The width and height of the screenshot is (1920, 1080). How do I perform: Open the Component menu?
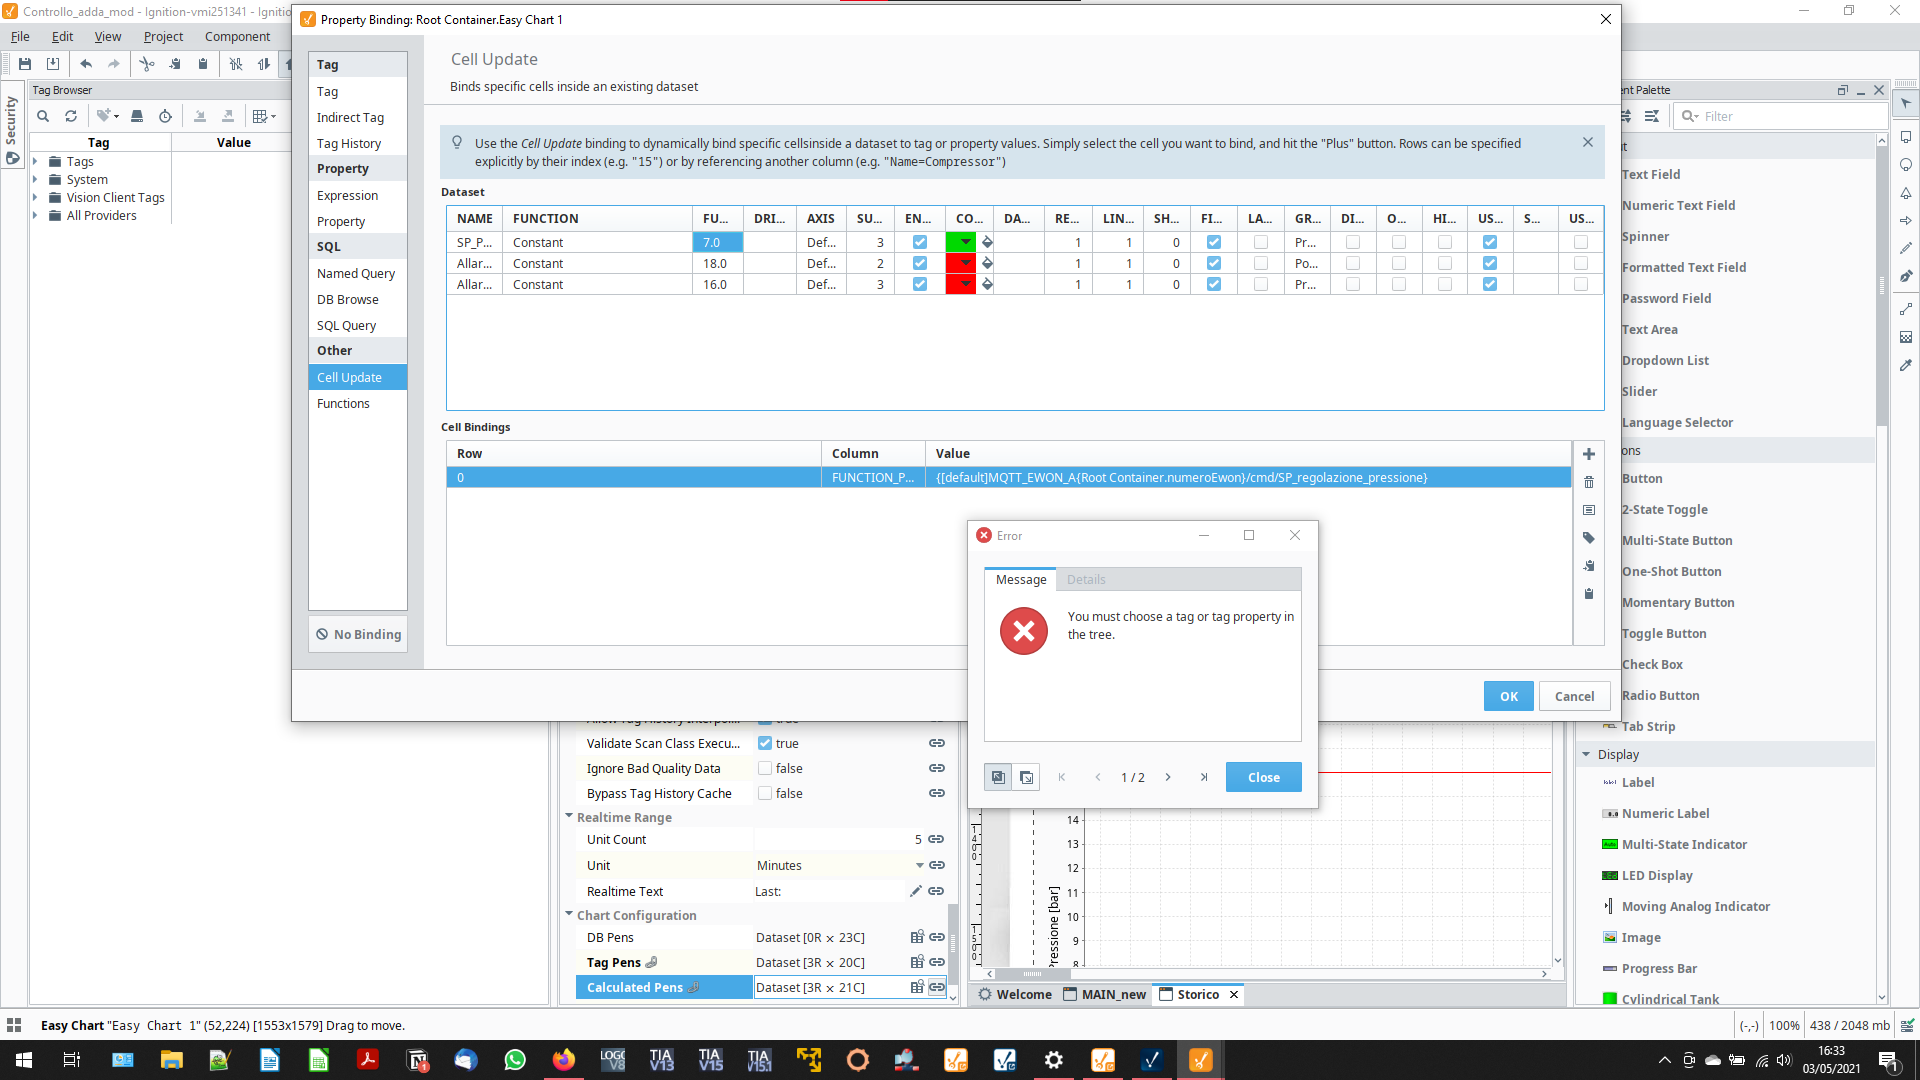tap(237, 36)
